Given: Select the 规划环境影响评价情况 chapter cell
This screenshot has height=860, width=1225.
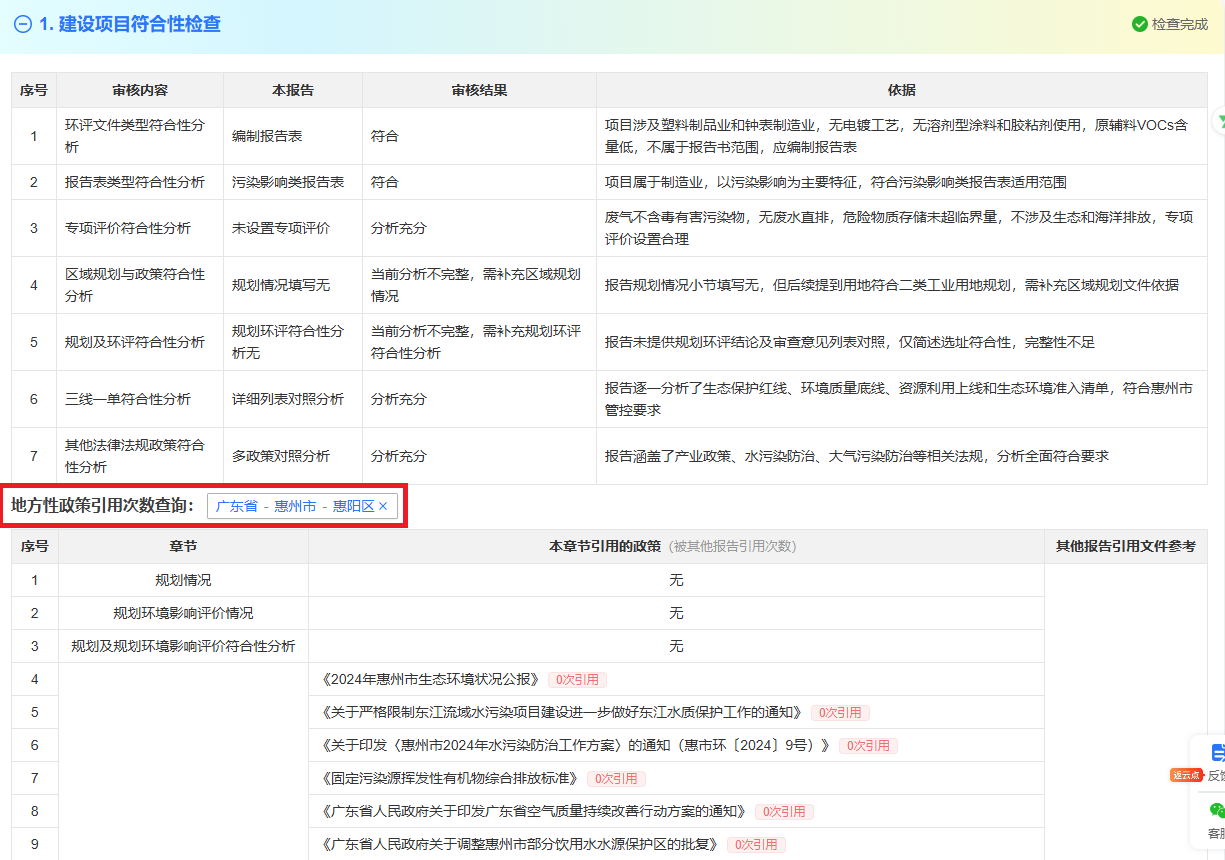Looking at the screenshot, I should tap(183, 613).
